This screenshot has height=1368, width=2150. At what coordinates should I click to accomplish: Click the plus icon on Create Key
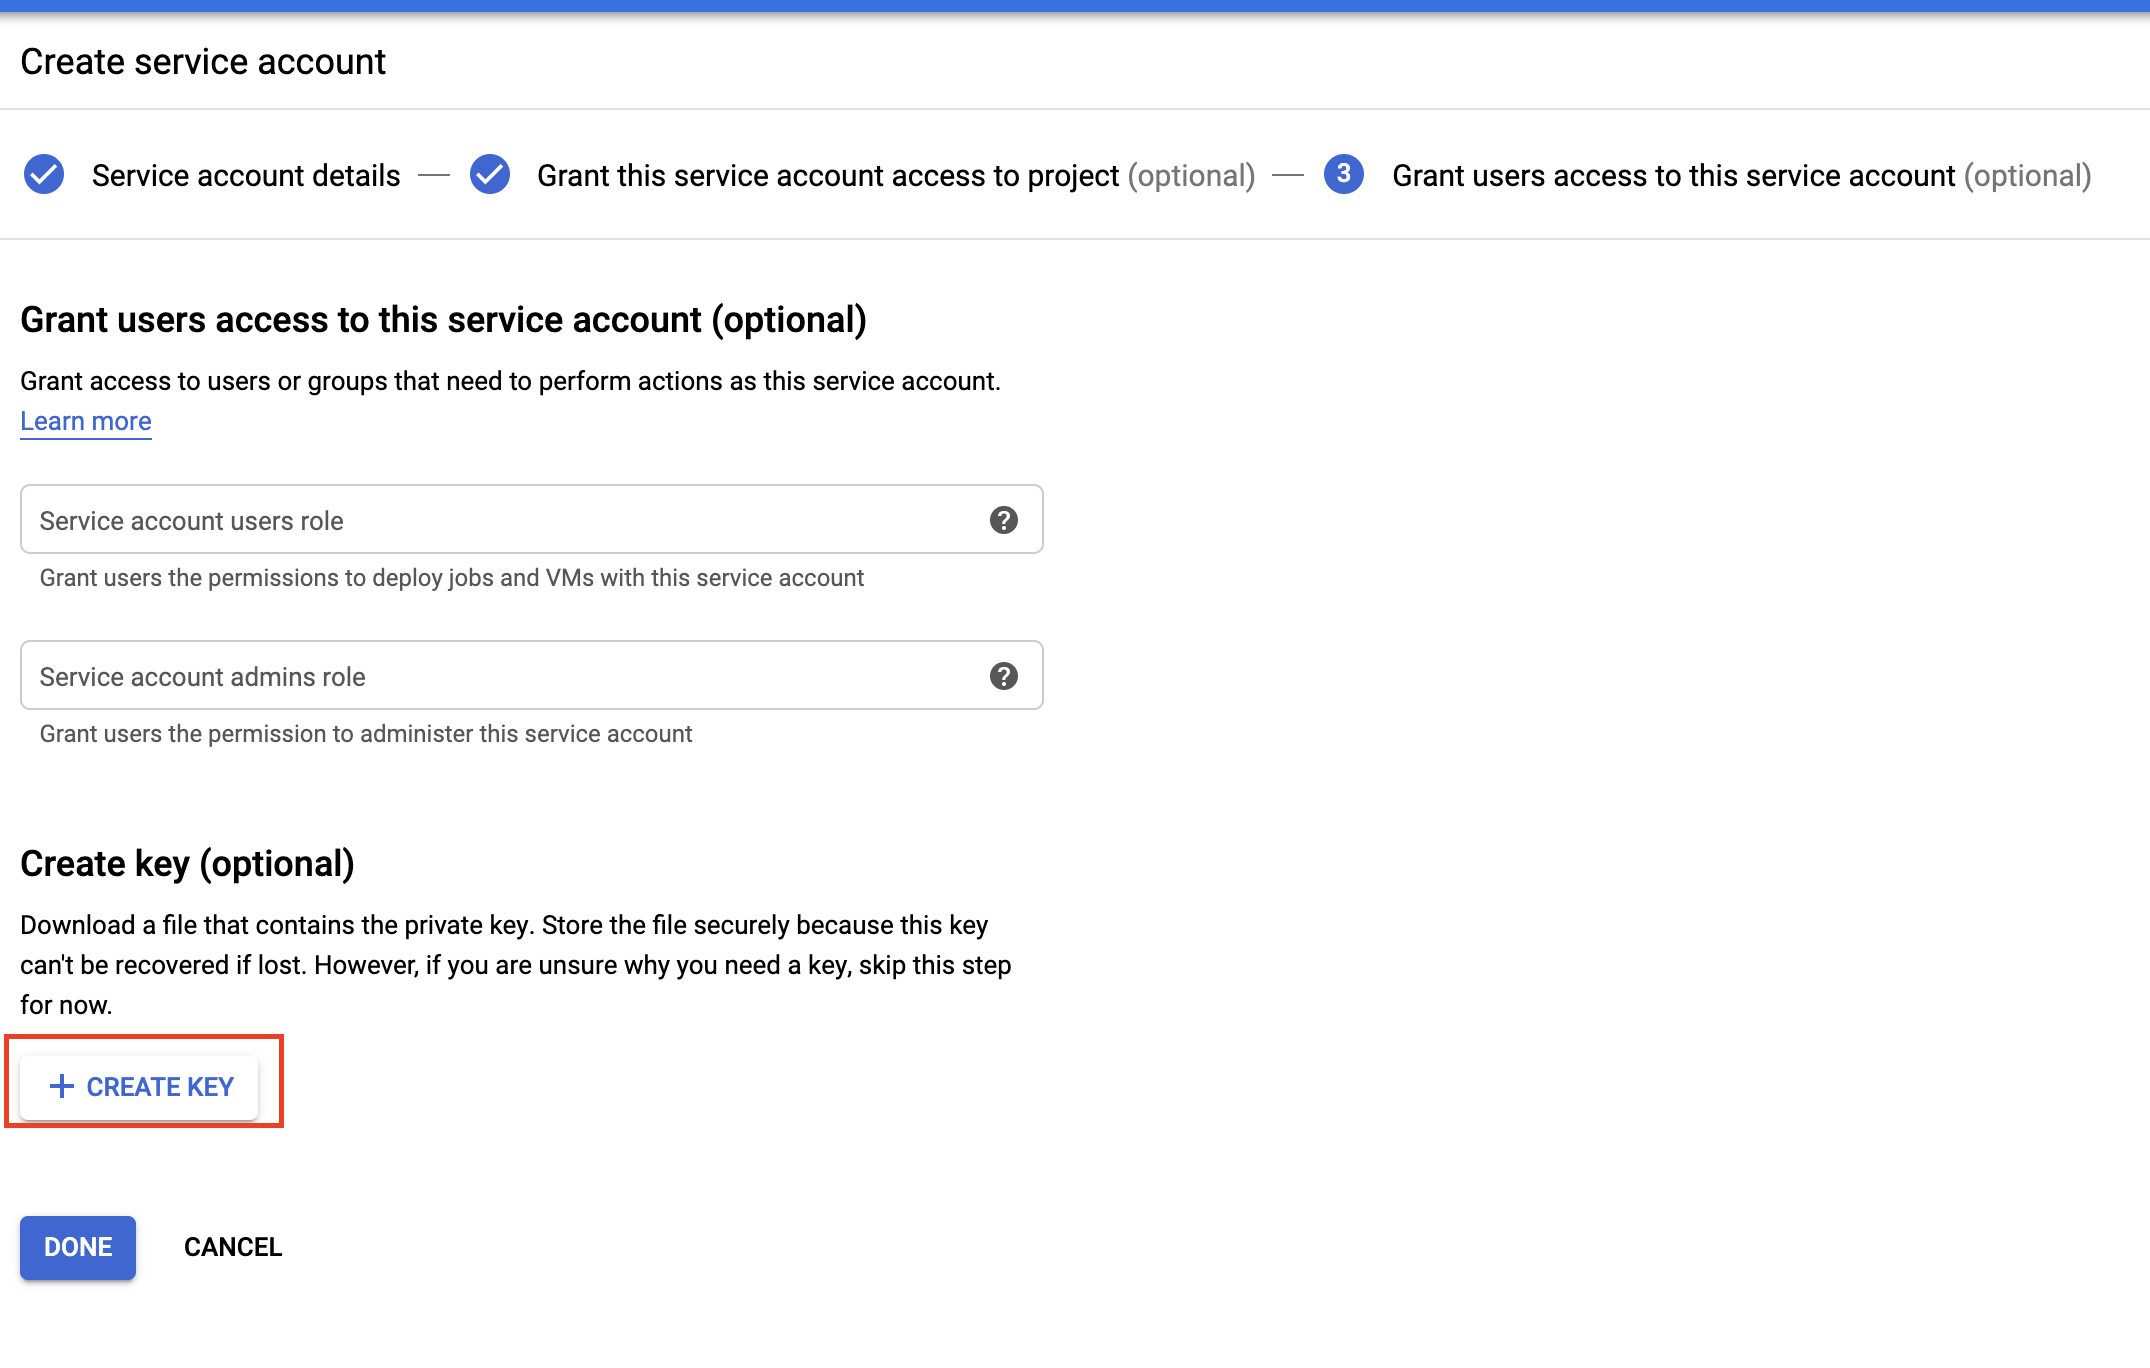[x=62, y=1086]
